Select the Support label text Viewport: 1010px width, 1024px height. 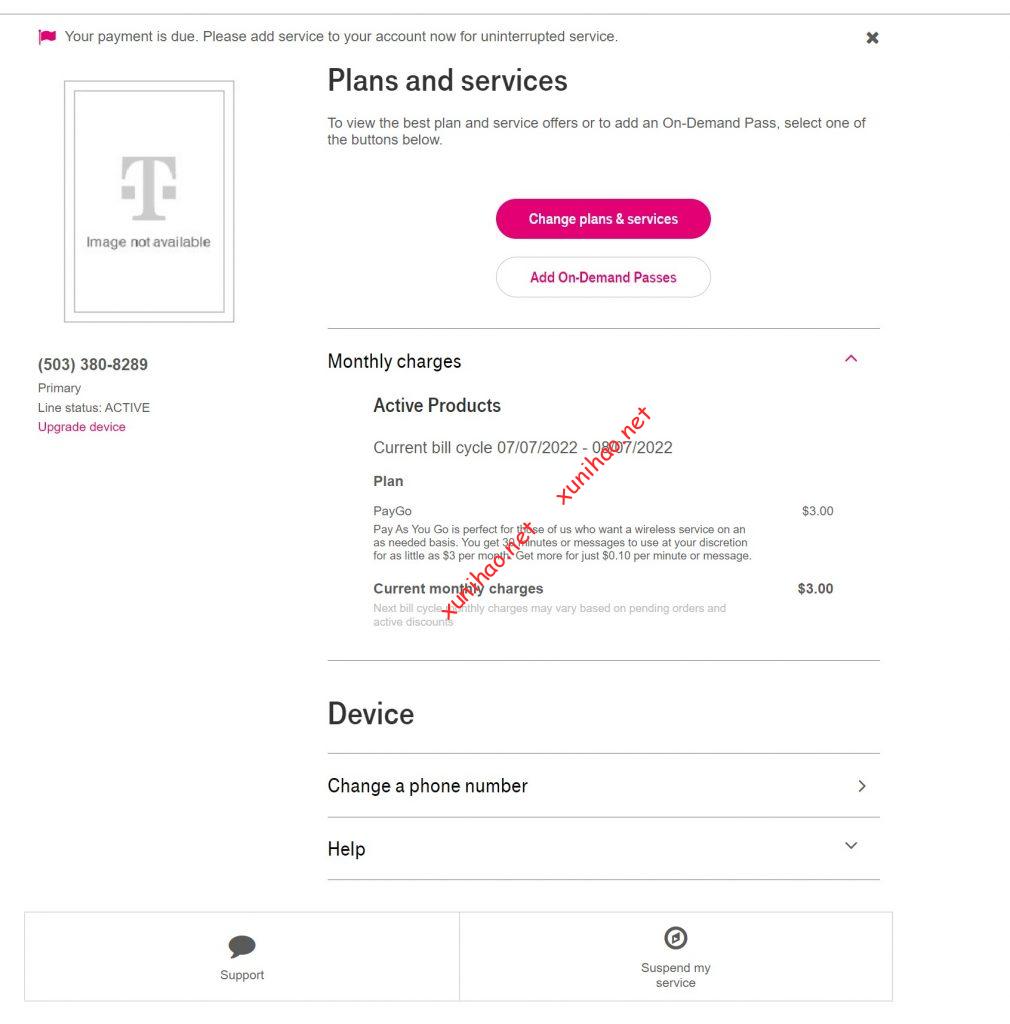pyautogui.click(x=242, y=975)
